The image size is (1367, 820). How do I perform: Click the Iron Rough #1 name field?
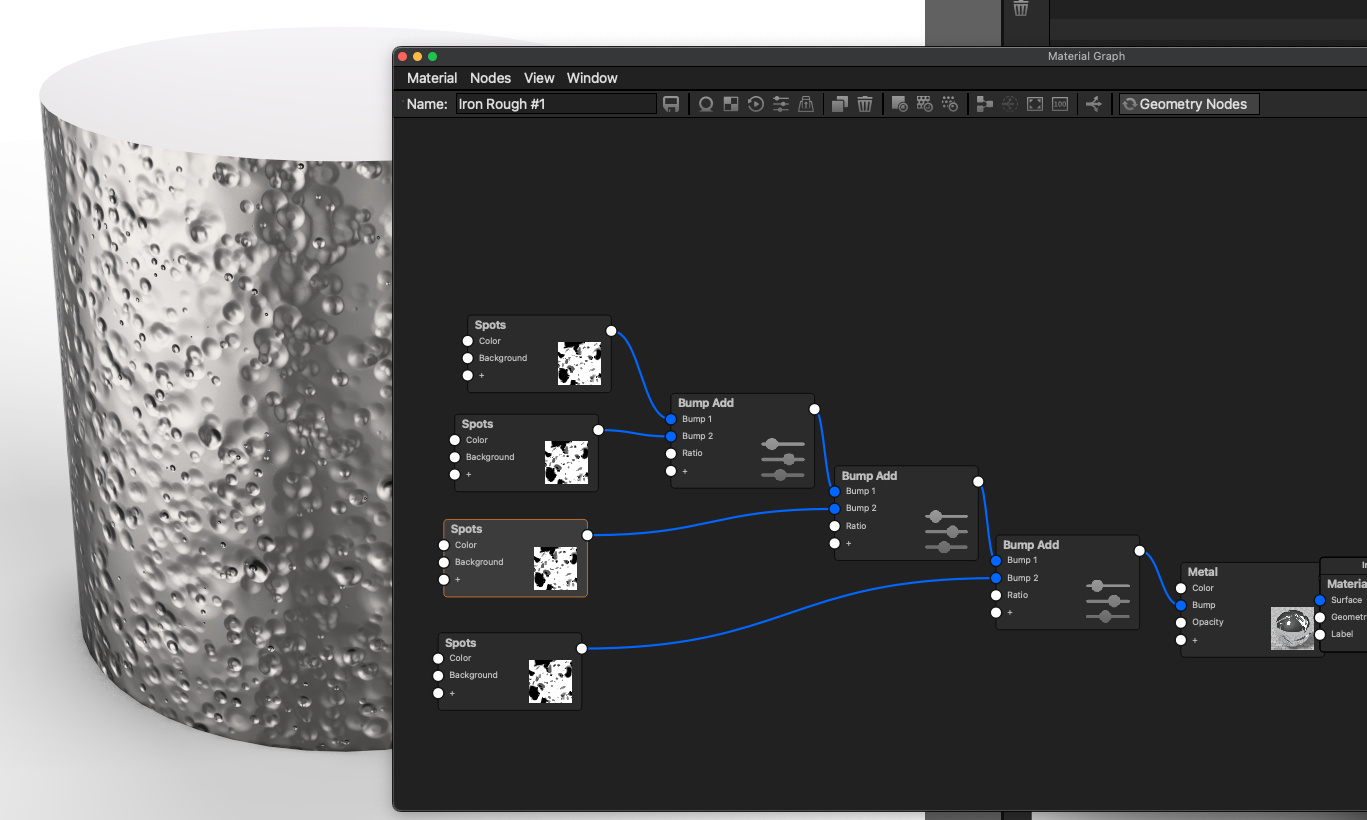(x=556, y=104)
